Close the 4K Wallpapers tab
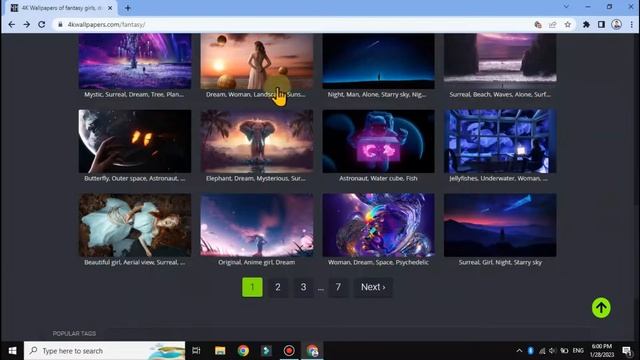Screen dimensions: 640x360 [110, 8]
